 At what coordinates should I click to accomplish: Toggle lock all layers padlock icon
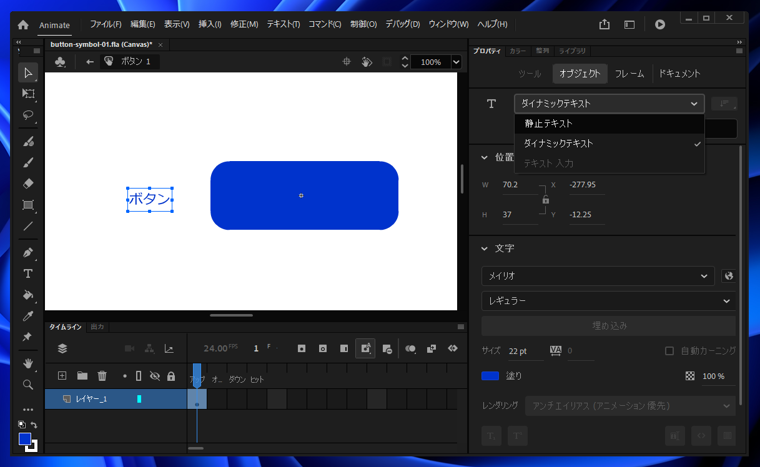coord(171,376)
